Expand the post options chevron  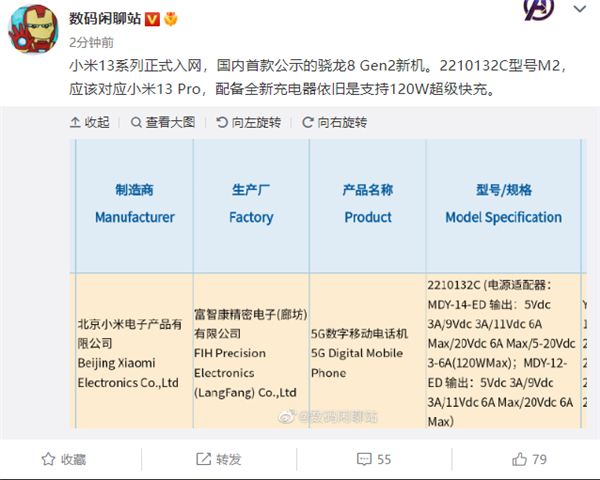point(580,8)
